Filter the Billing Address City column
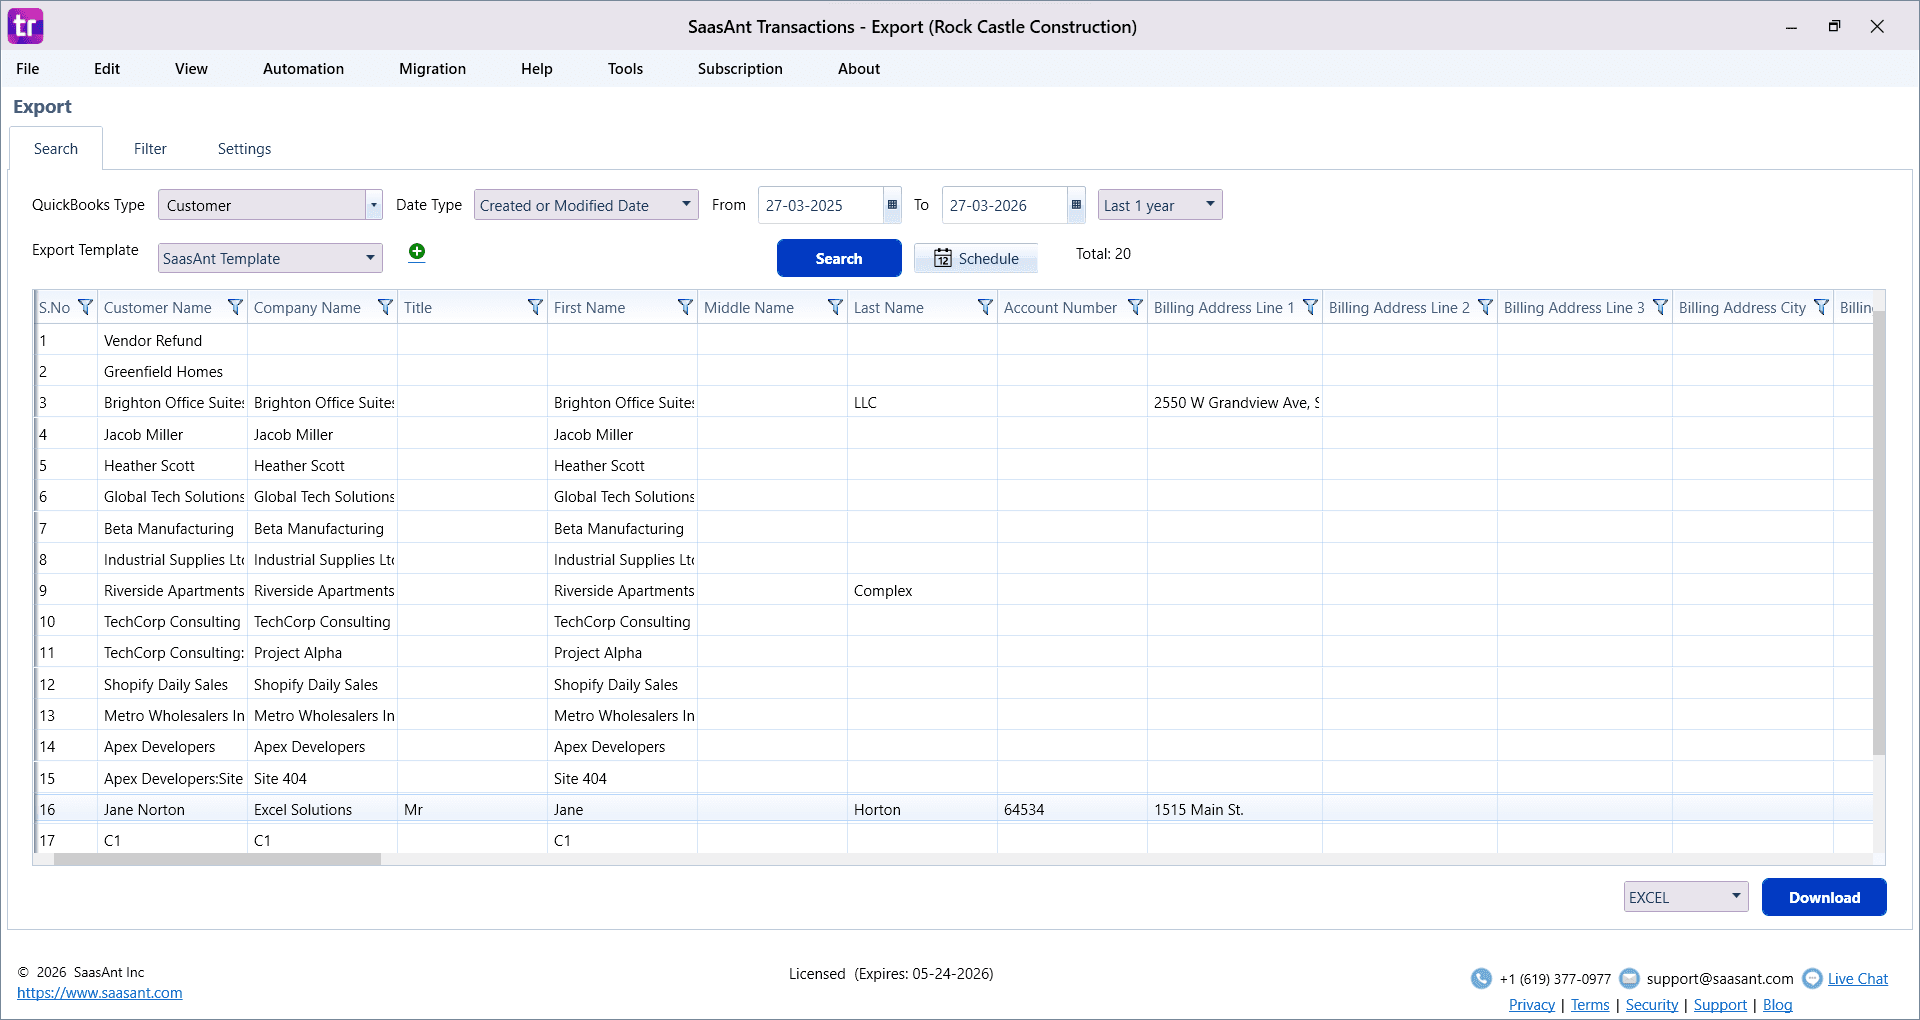This screenshot has width=1920, height=1020. pos(1821,307)
